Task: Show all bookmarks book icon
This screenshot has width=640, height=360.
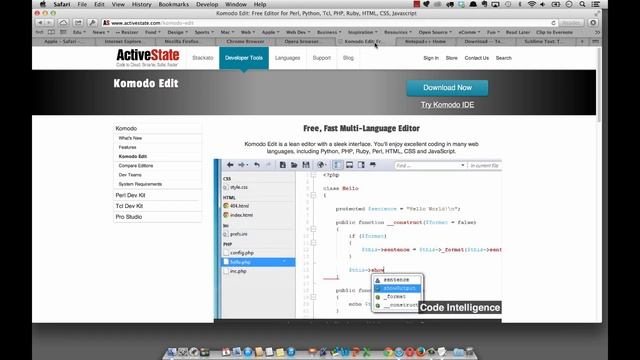Action: tap(51, 32)
